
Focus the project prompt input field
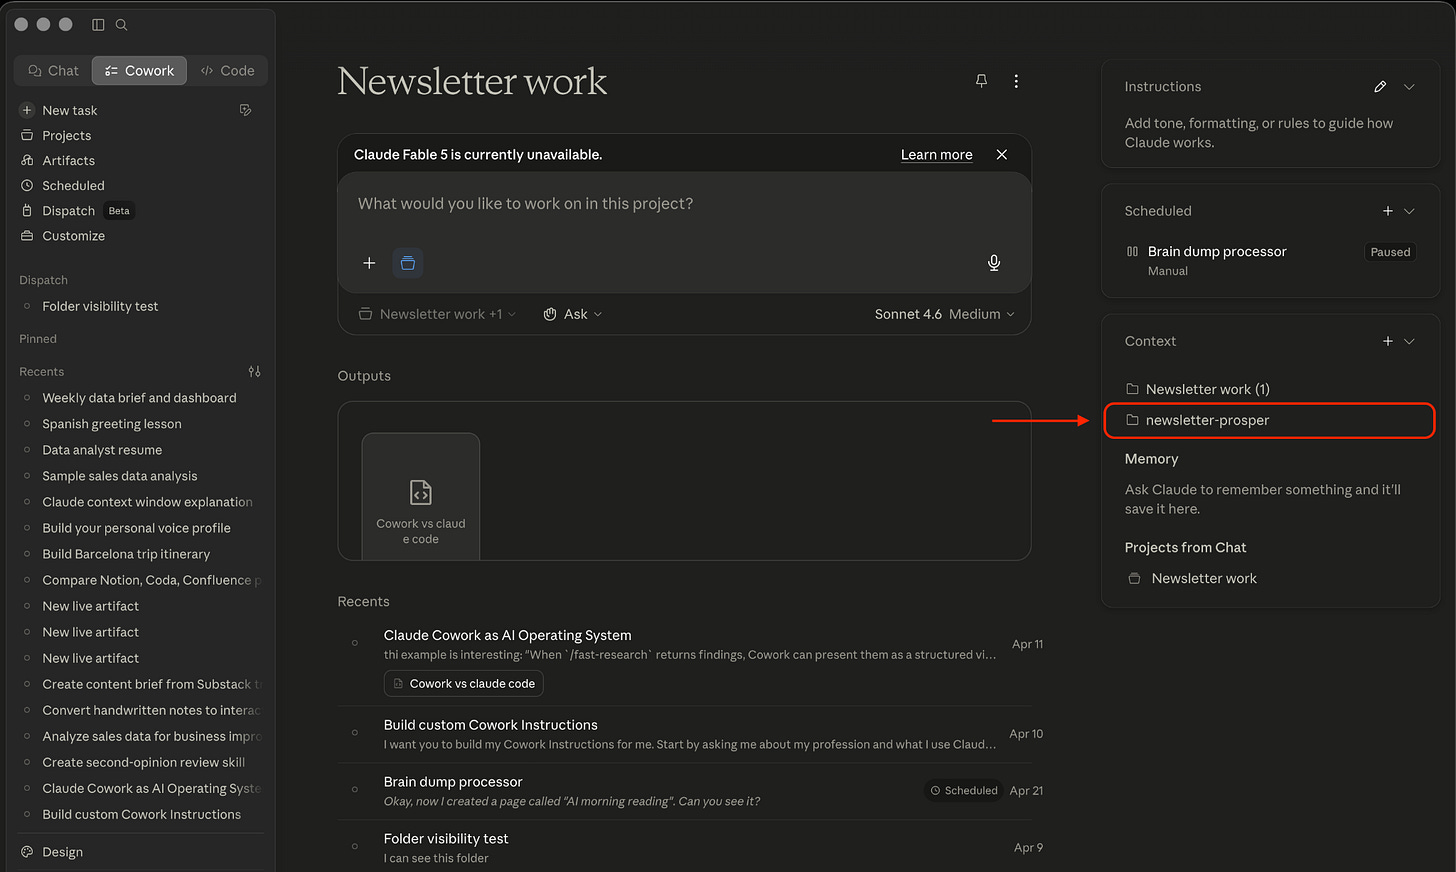click(684, 204)
